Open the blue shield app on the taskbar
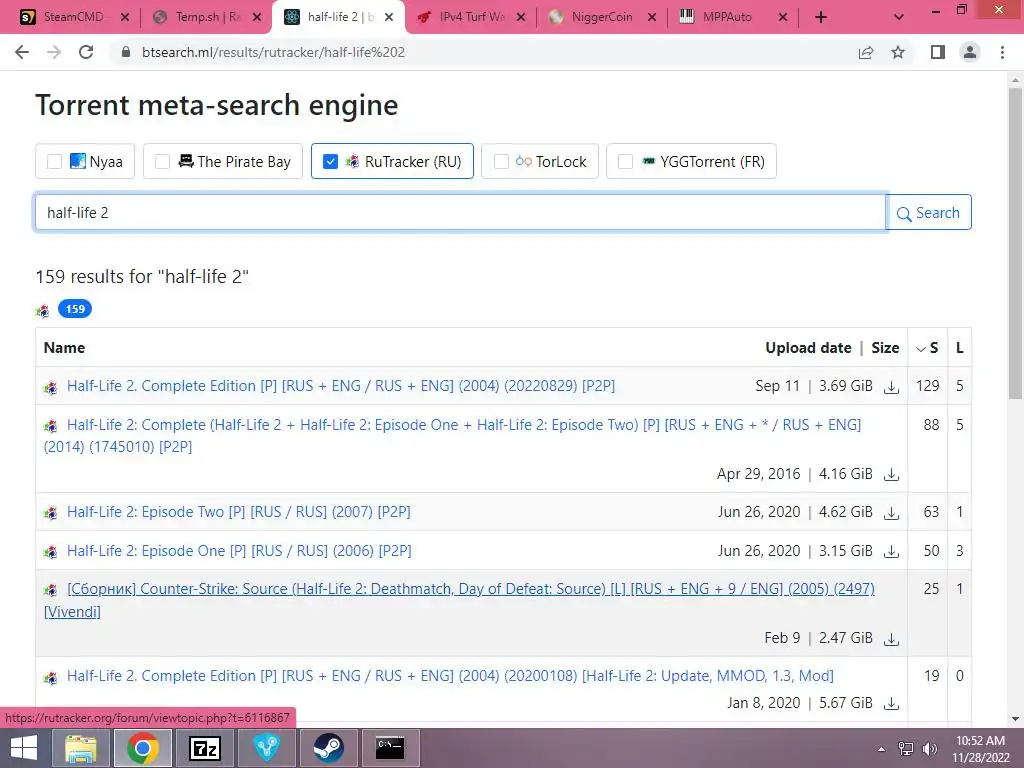This screenshot has width=1024, height=768. coord(266,748)
